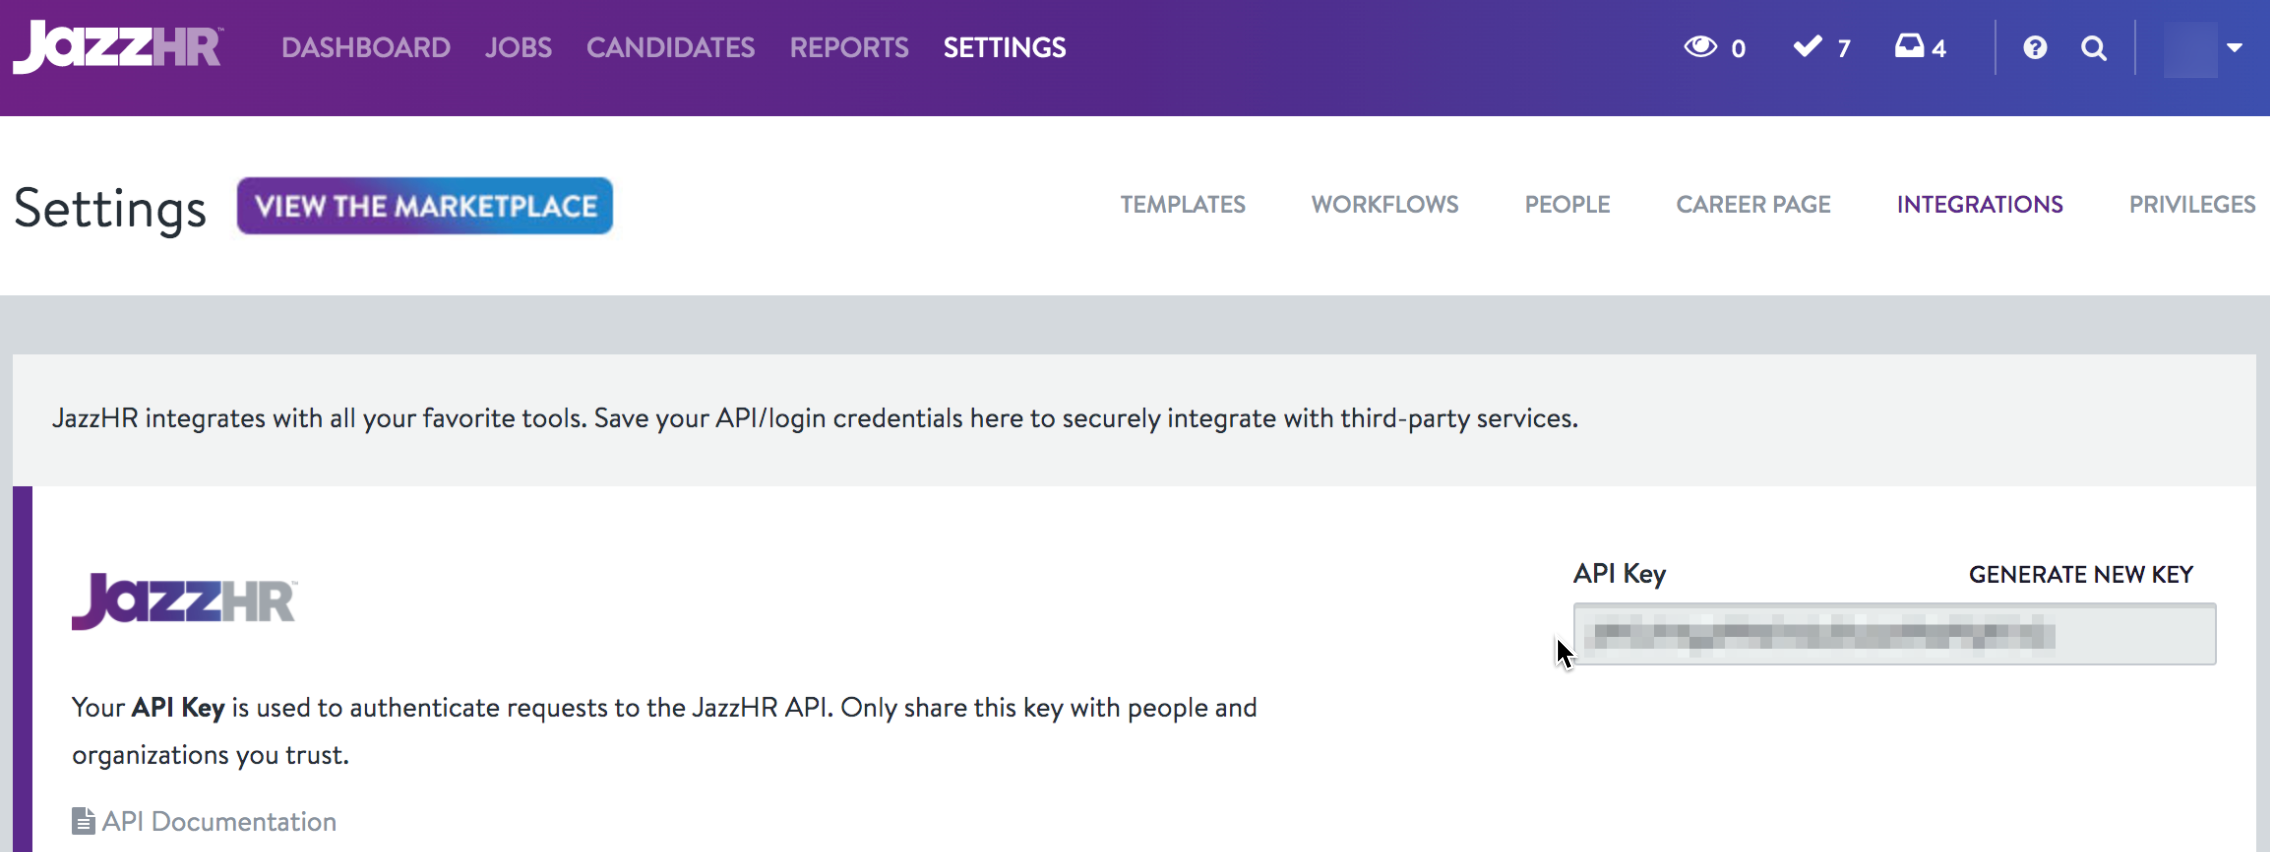Open the Candidates menu item
This screenshot has width=2270, height=852.
(x=670, y=47)
